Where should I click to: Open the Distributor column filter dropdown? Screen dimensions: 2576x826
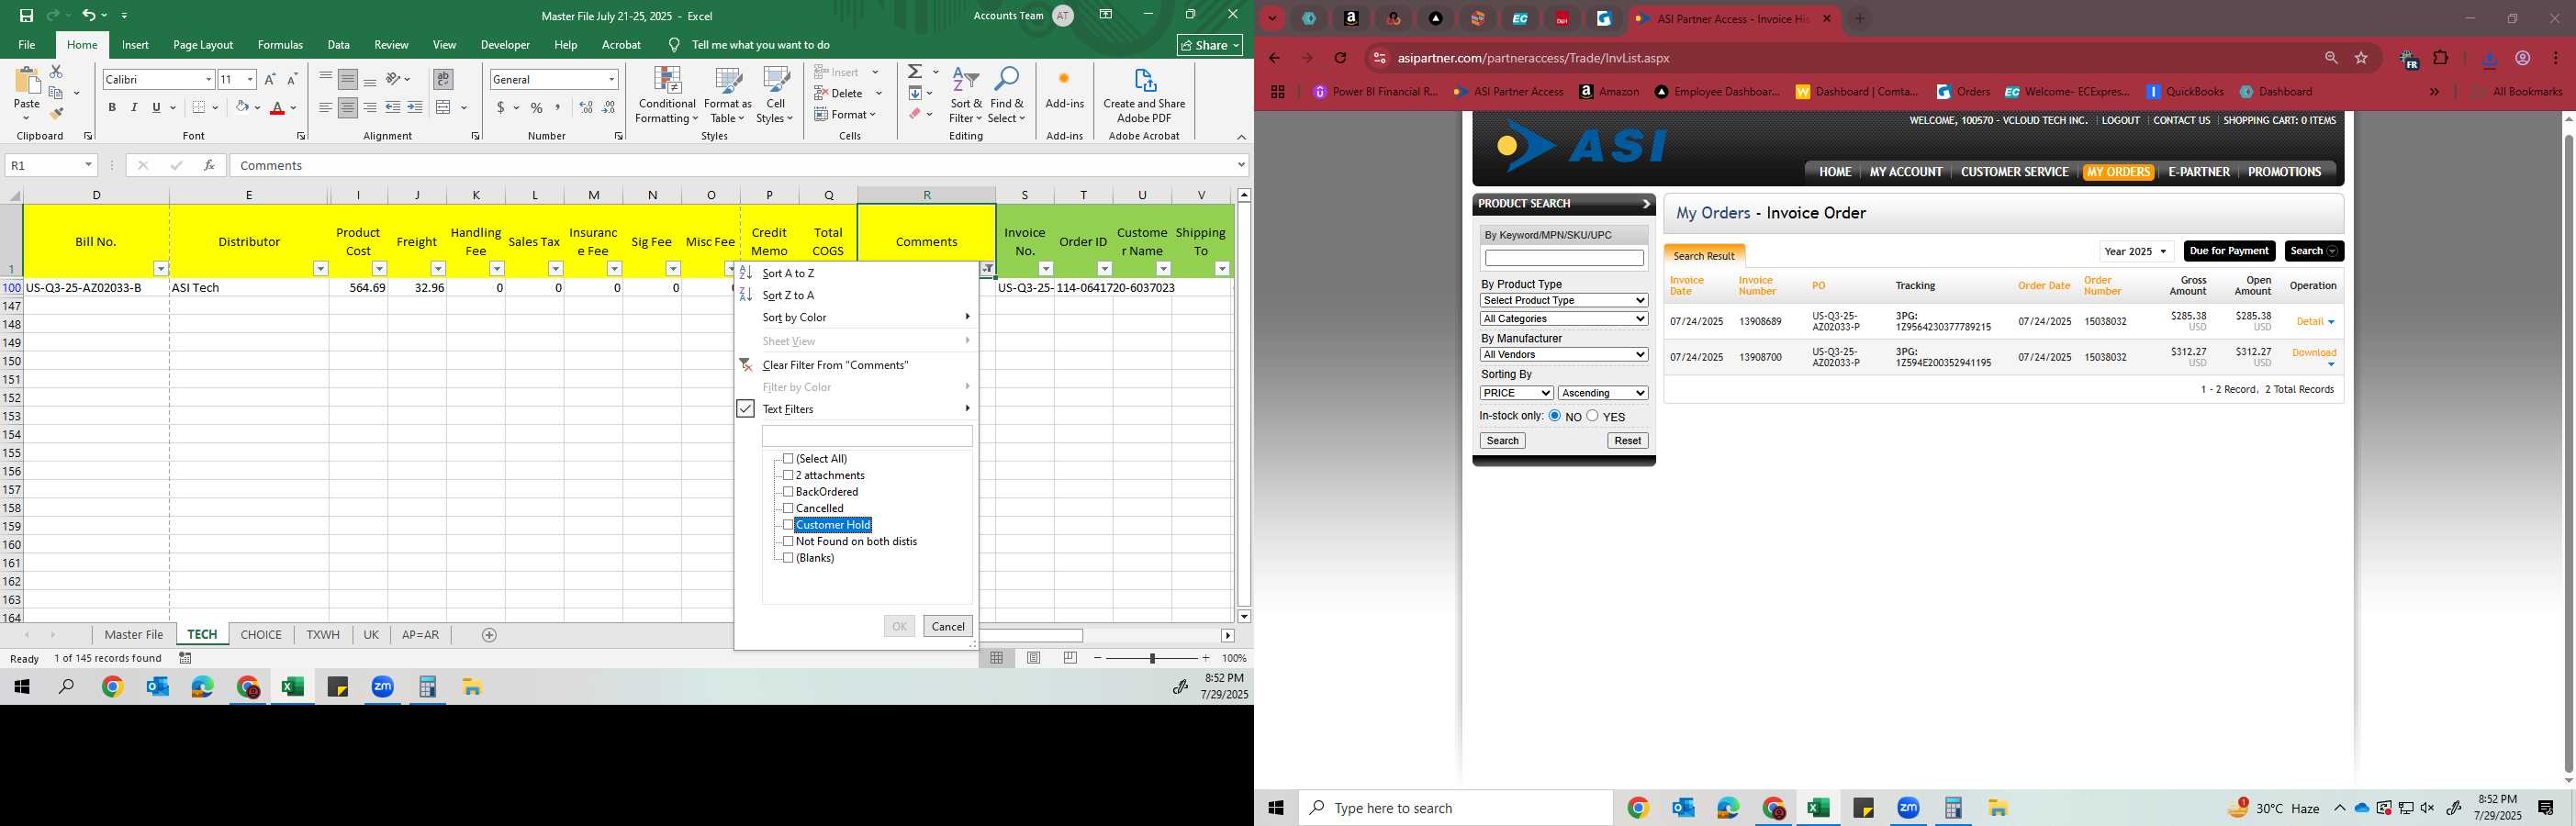tap(321, 269)
